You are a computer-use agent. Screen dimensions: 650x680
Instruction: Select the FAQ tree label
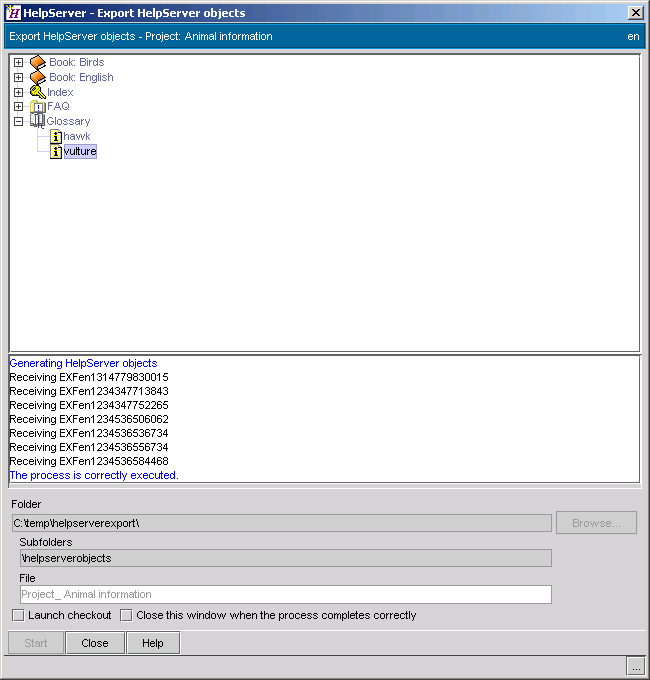[58, 106]
